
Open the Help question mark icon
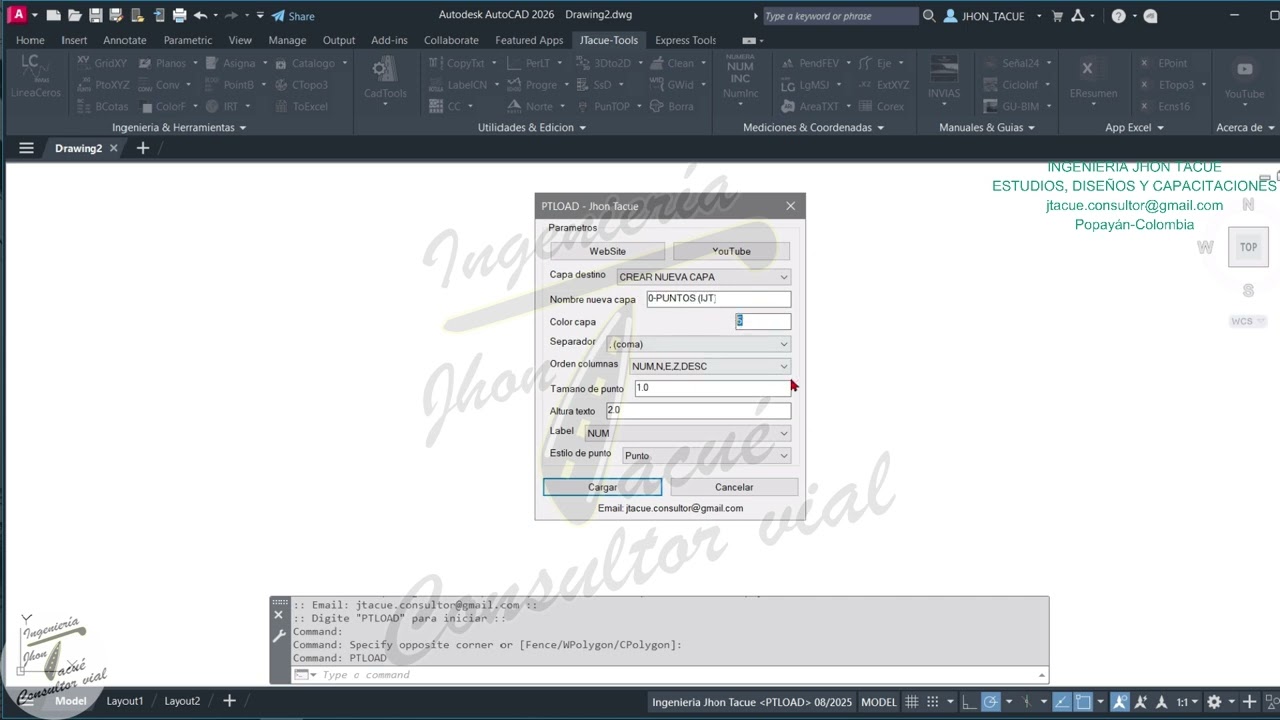(x=1118, y=16)
